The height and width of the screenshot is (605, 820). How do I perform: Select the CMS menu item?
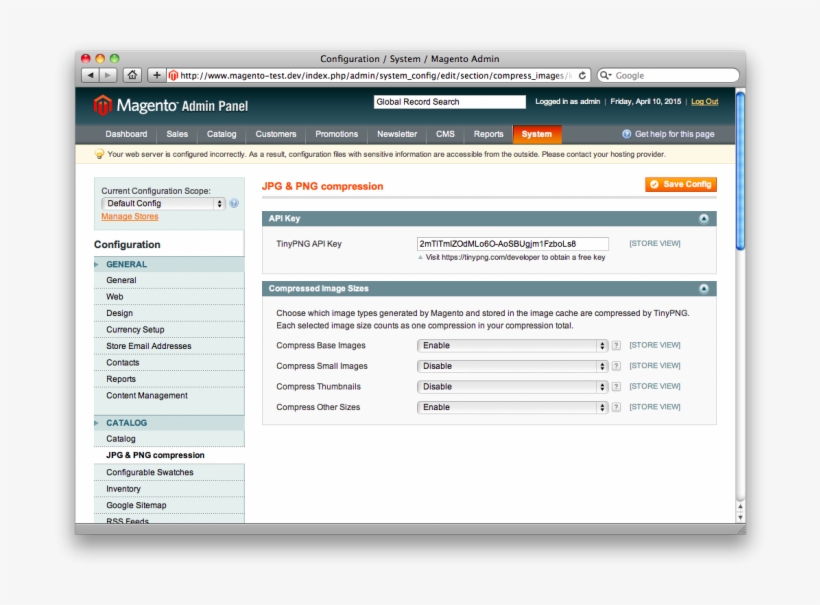(445, 133)
